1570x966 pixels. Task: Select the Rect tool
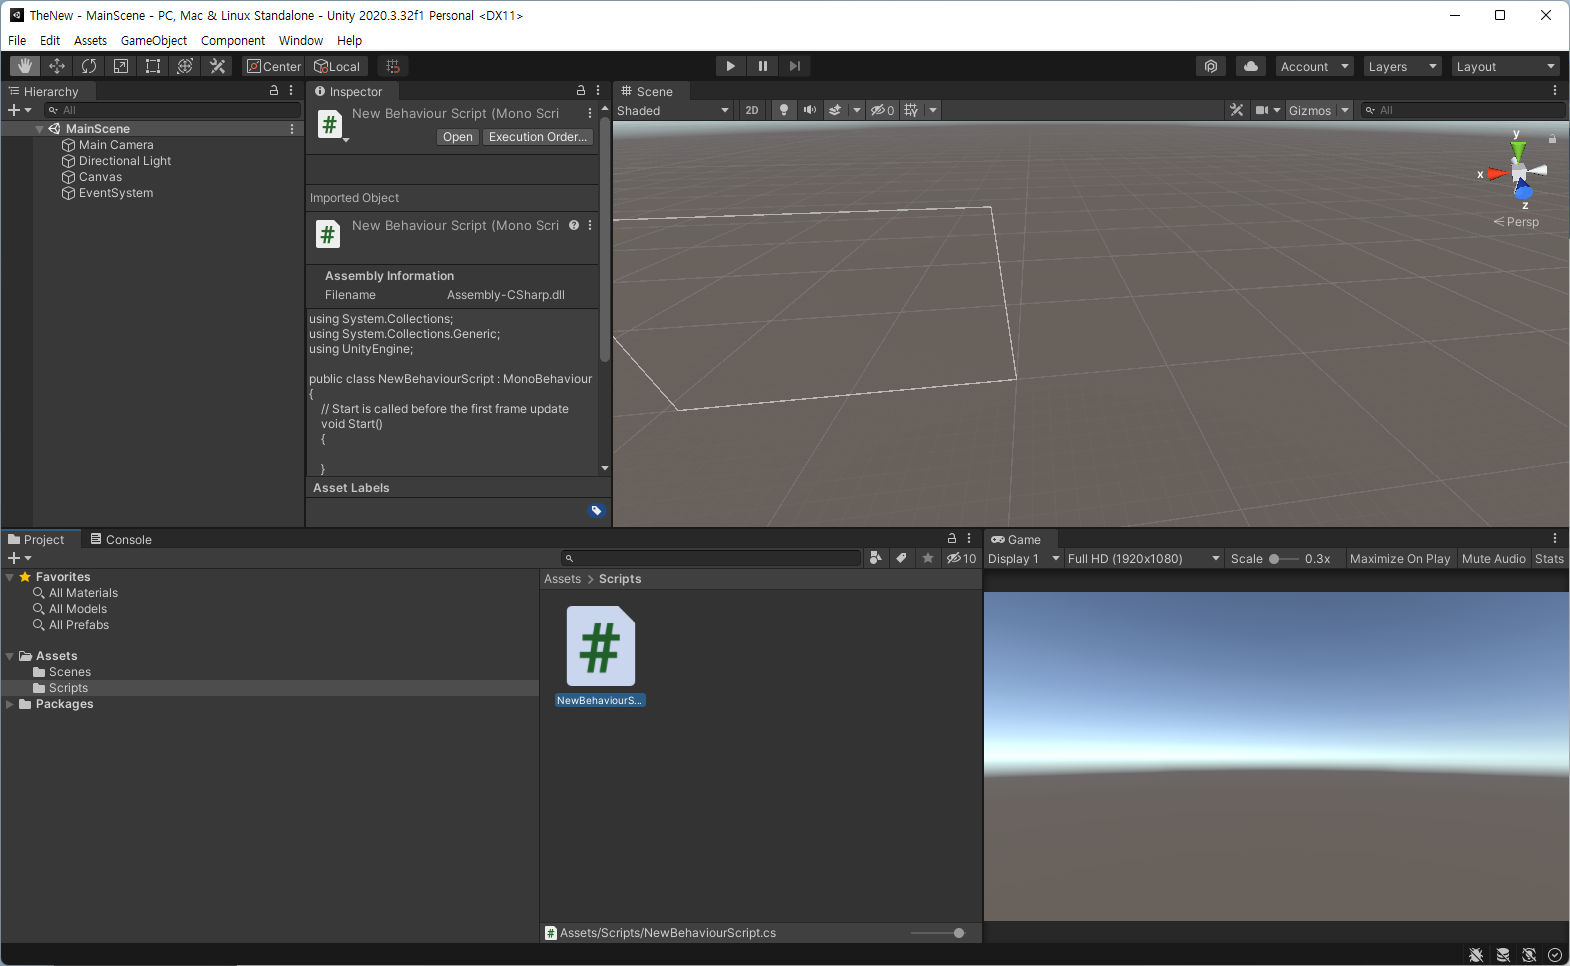[x=153, y=66]
